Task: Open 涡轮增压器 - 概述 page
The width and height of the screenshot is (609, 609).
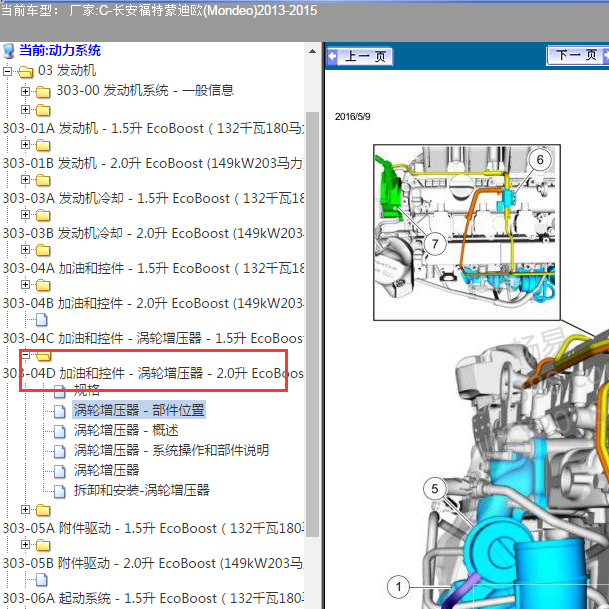Action: click(126, 430)
